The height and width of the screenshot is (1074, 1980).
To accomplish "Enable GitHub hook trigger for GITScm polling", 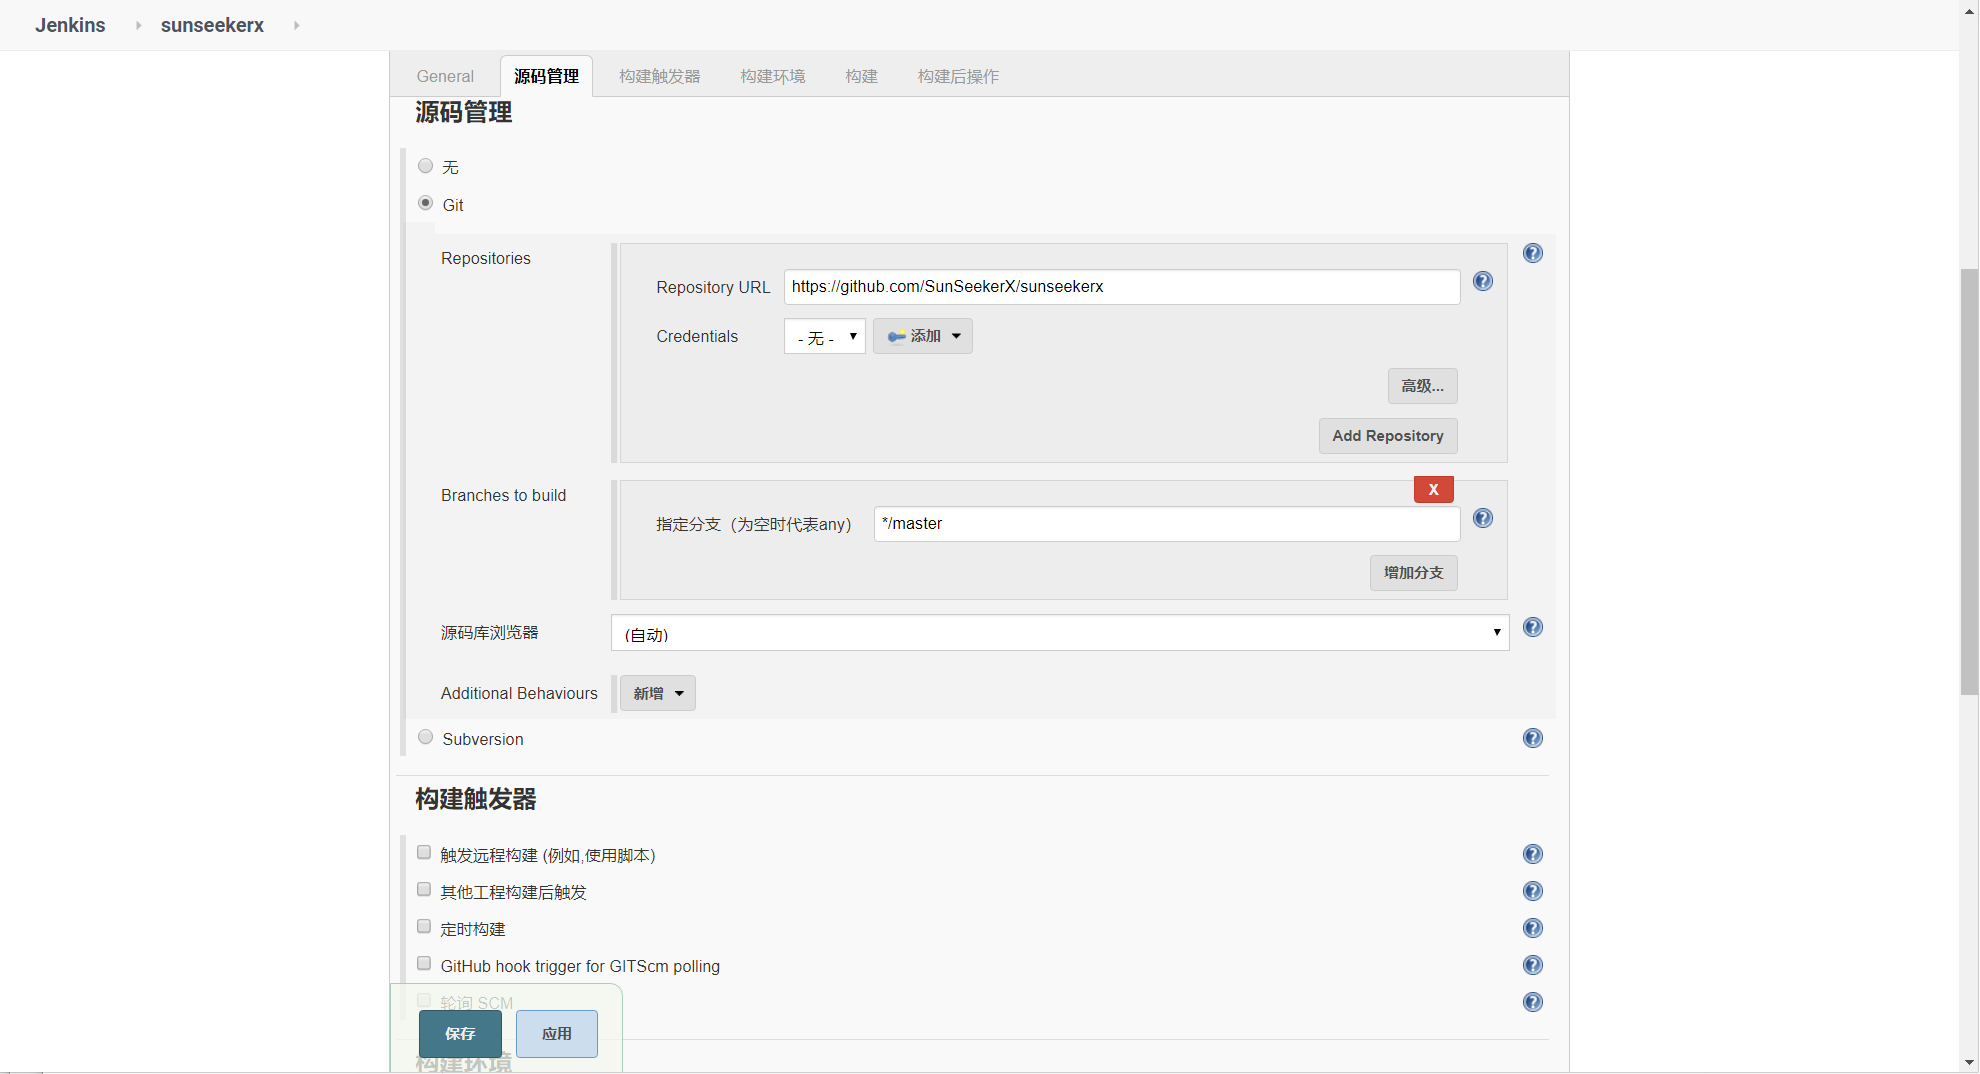I will click(424, 964).
